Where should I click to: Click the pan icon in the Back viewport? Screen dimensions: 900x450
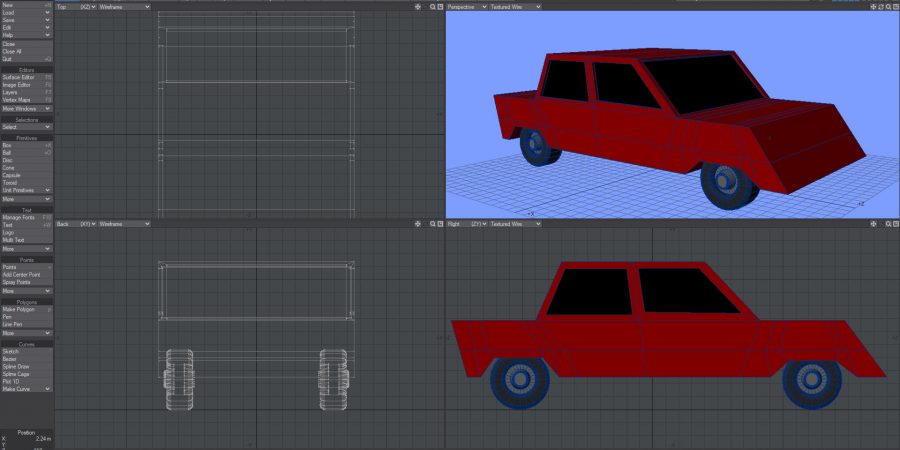pyautogui.click(x=418, y=224)
